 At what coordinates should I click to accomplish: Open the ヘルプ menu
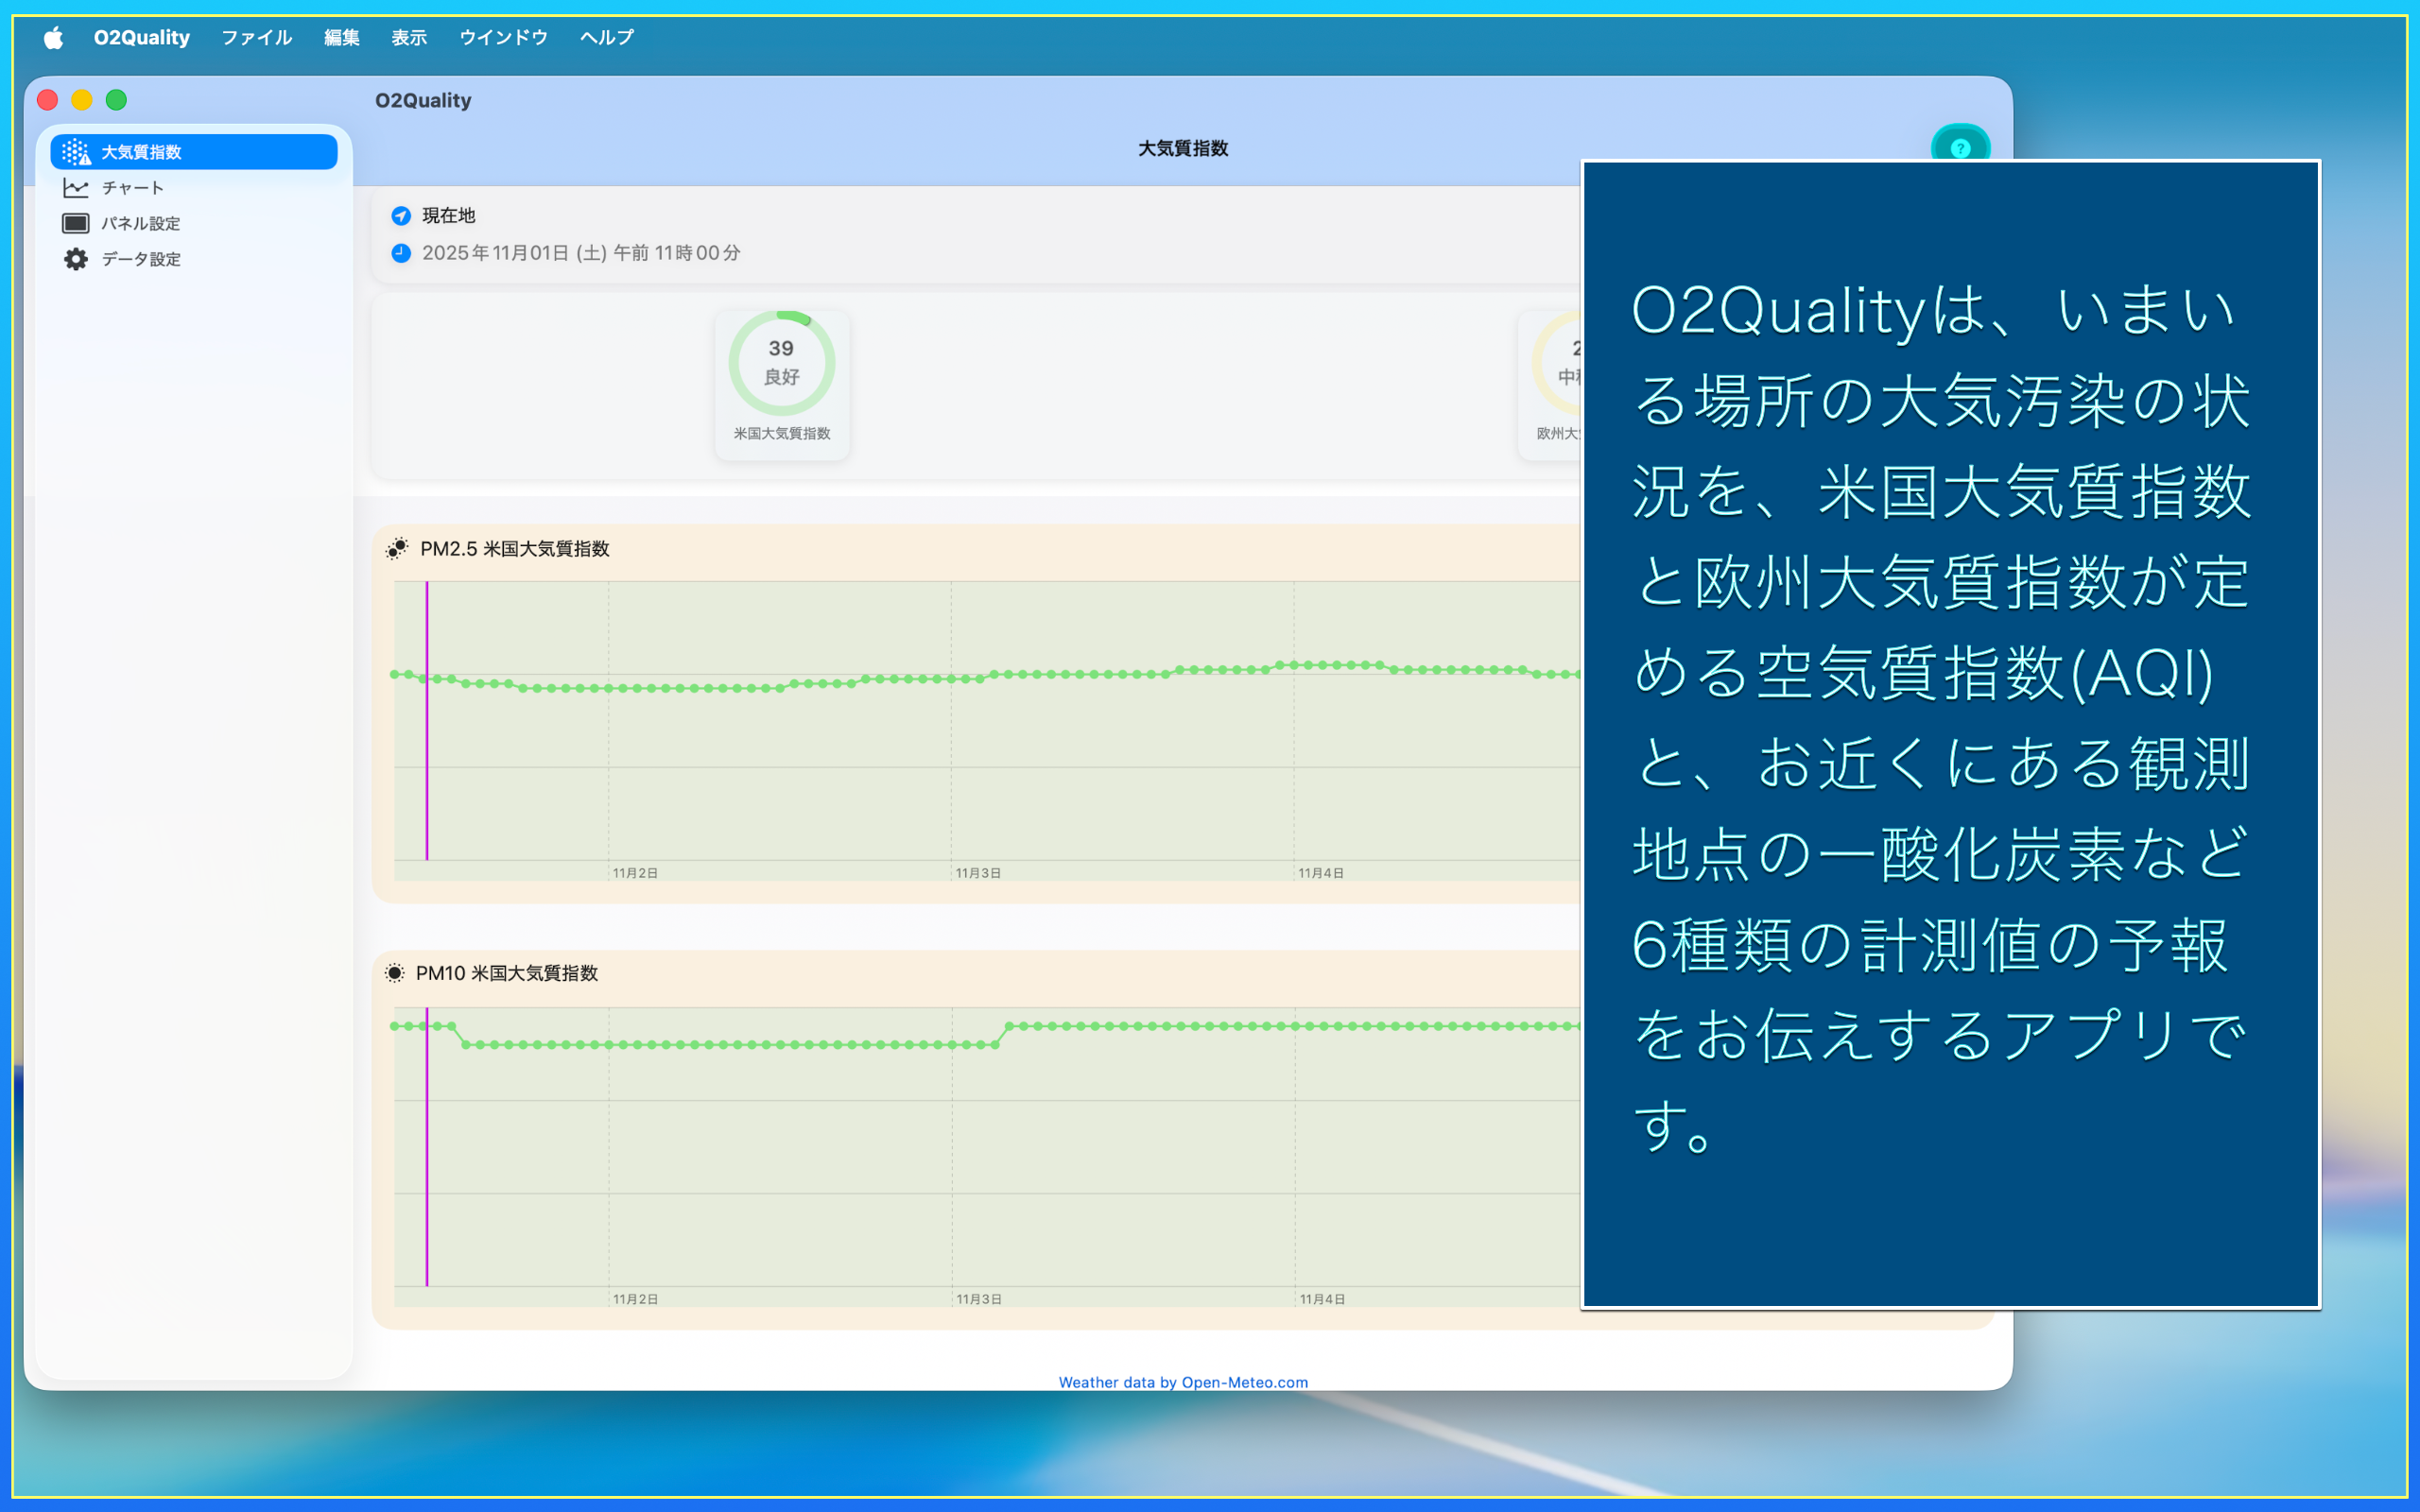(x=607, y=38)
